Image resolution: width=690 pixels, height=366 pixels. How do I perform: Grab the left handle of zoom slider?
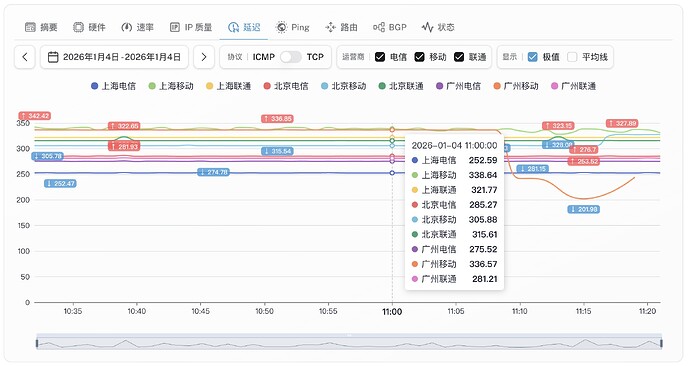(37, 343)
